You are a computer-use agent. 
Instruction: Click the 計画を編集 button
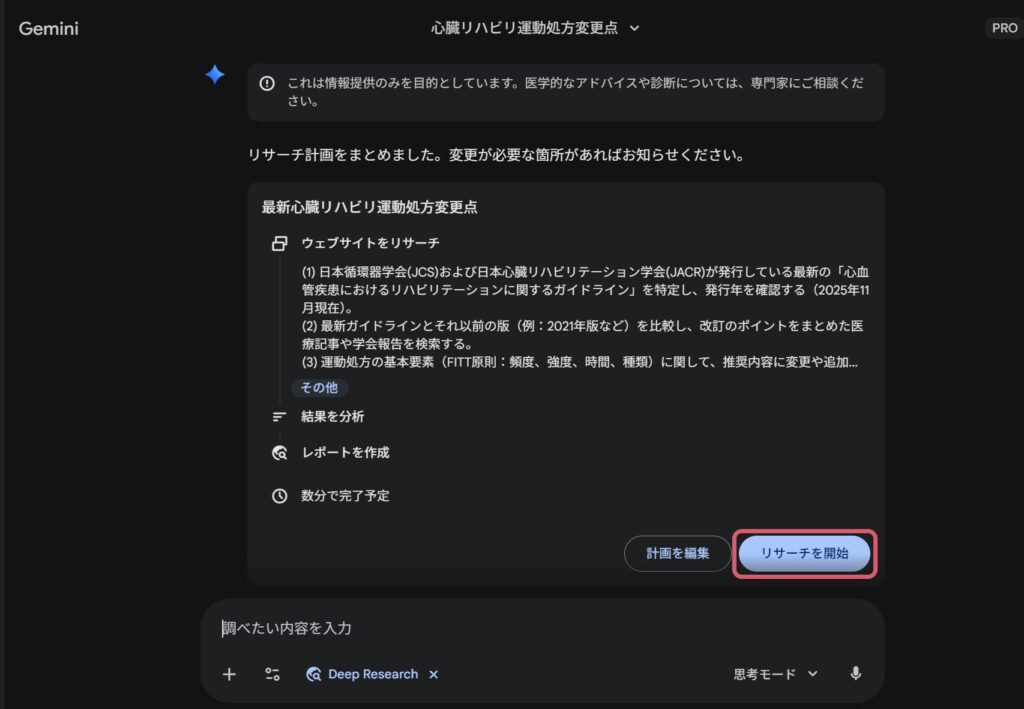click(x=677, y=554)
